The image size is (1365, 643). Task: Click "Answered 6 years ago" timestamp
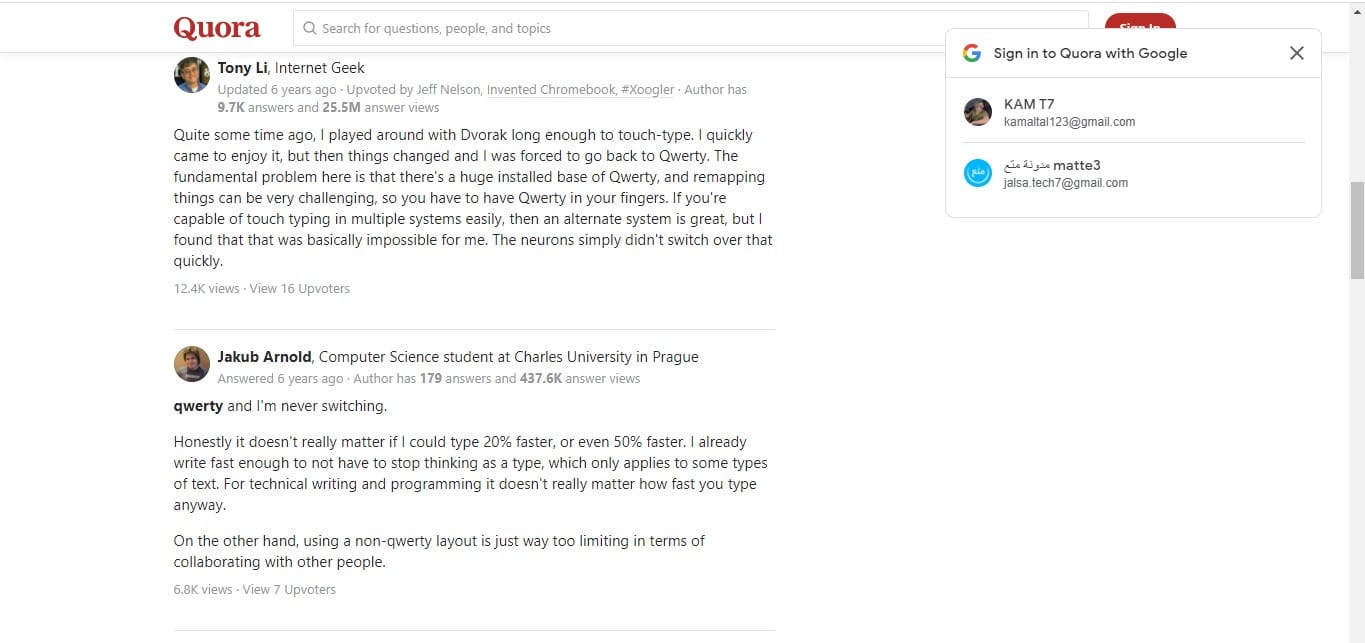280,379
